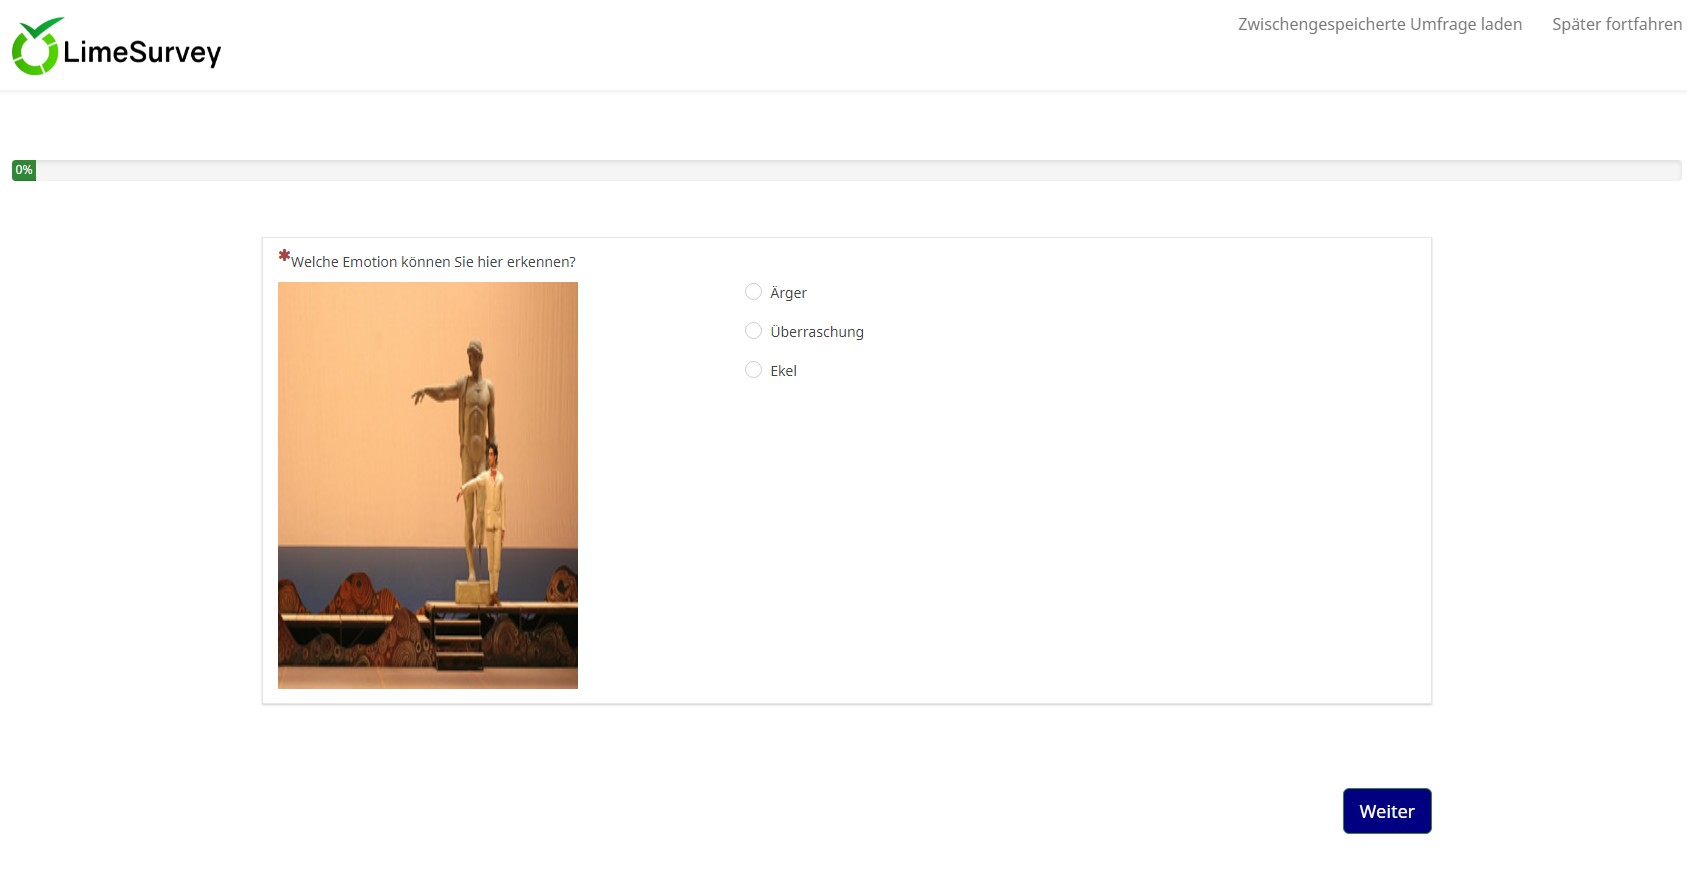The height and width of the screenshot is (879, 1687).
Task: Click the statue's outstretched hand in photo
Action: pos(419,396)
